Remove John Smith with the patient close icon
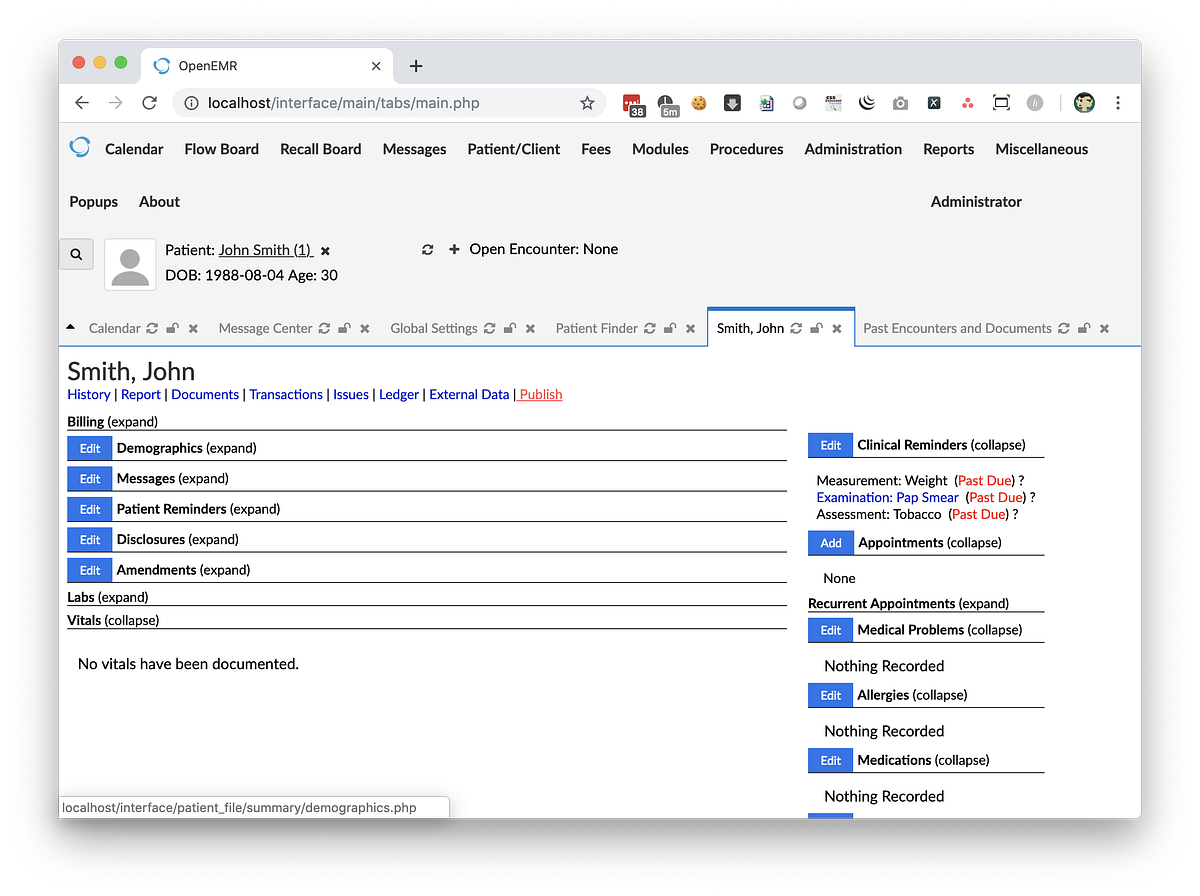This screenshot has width=1200, height=896. [324, 251]
